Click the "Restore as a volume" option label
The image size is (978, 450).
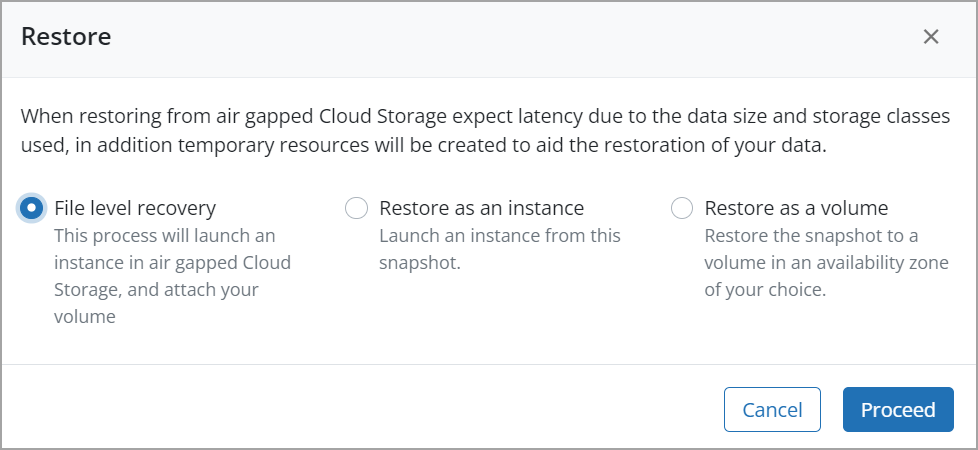pyautogui.click(x=796, y=208)
